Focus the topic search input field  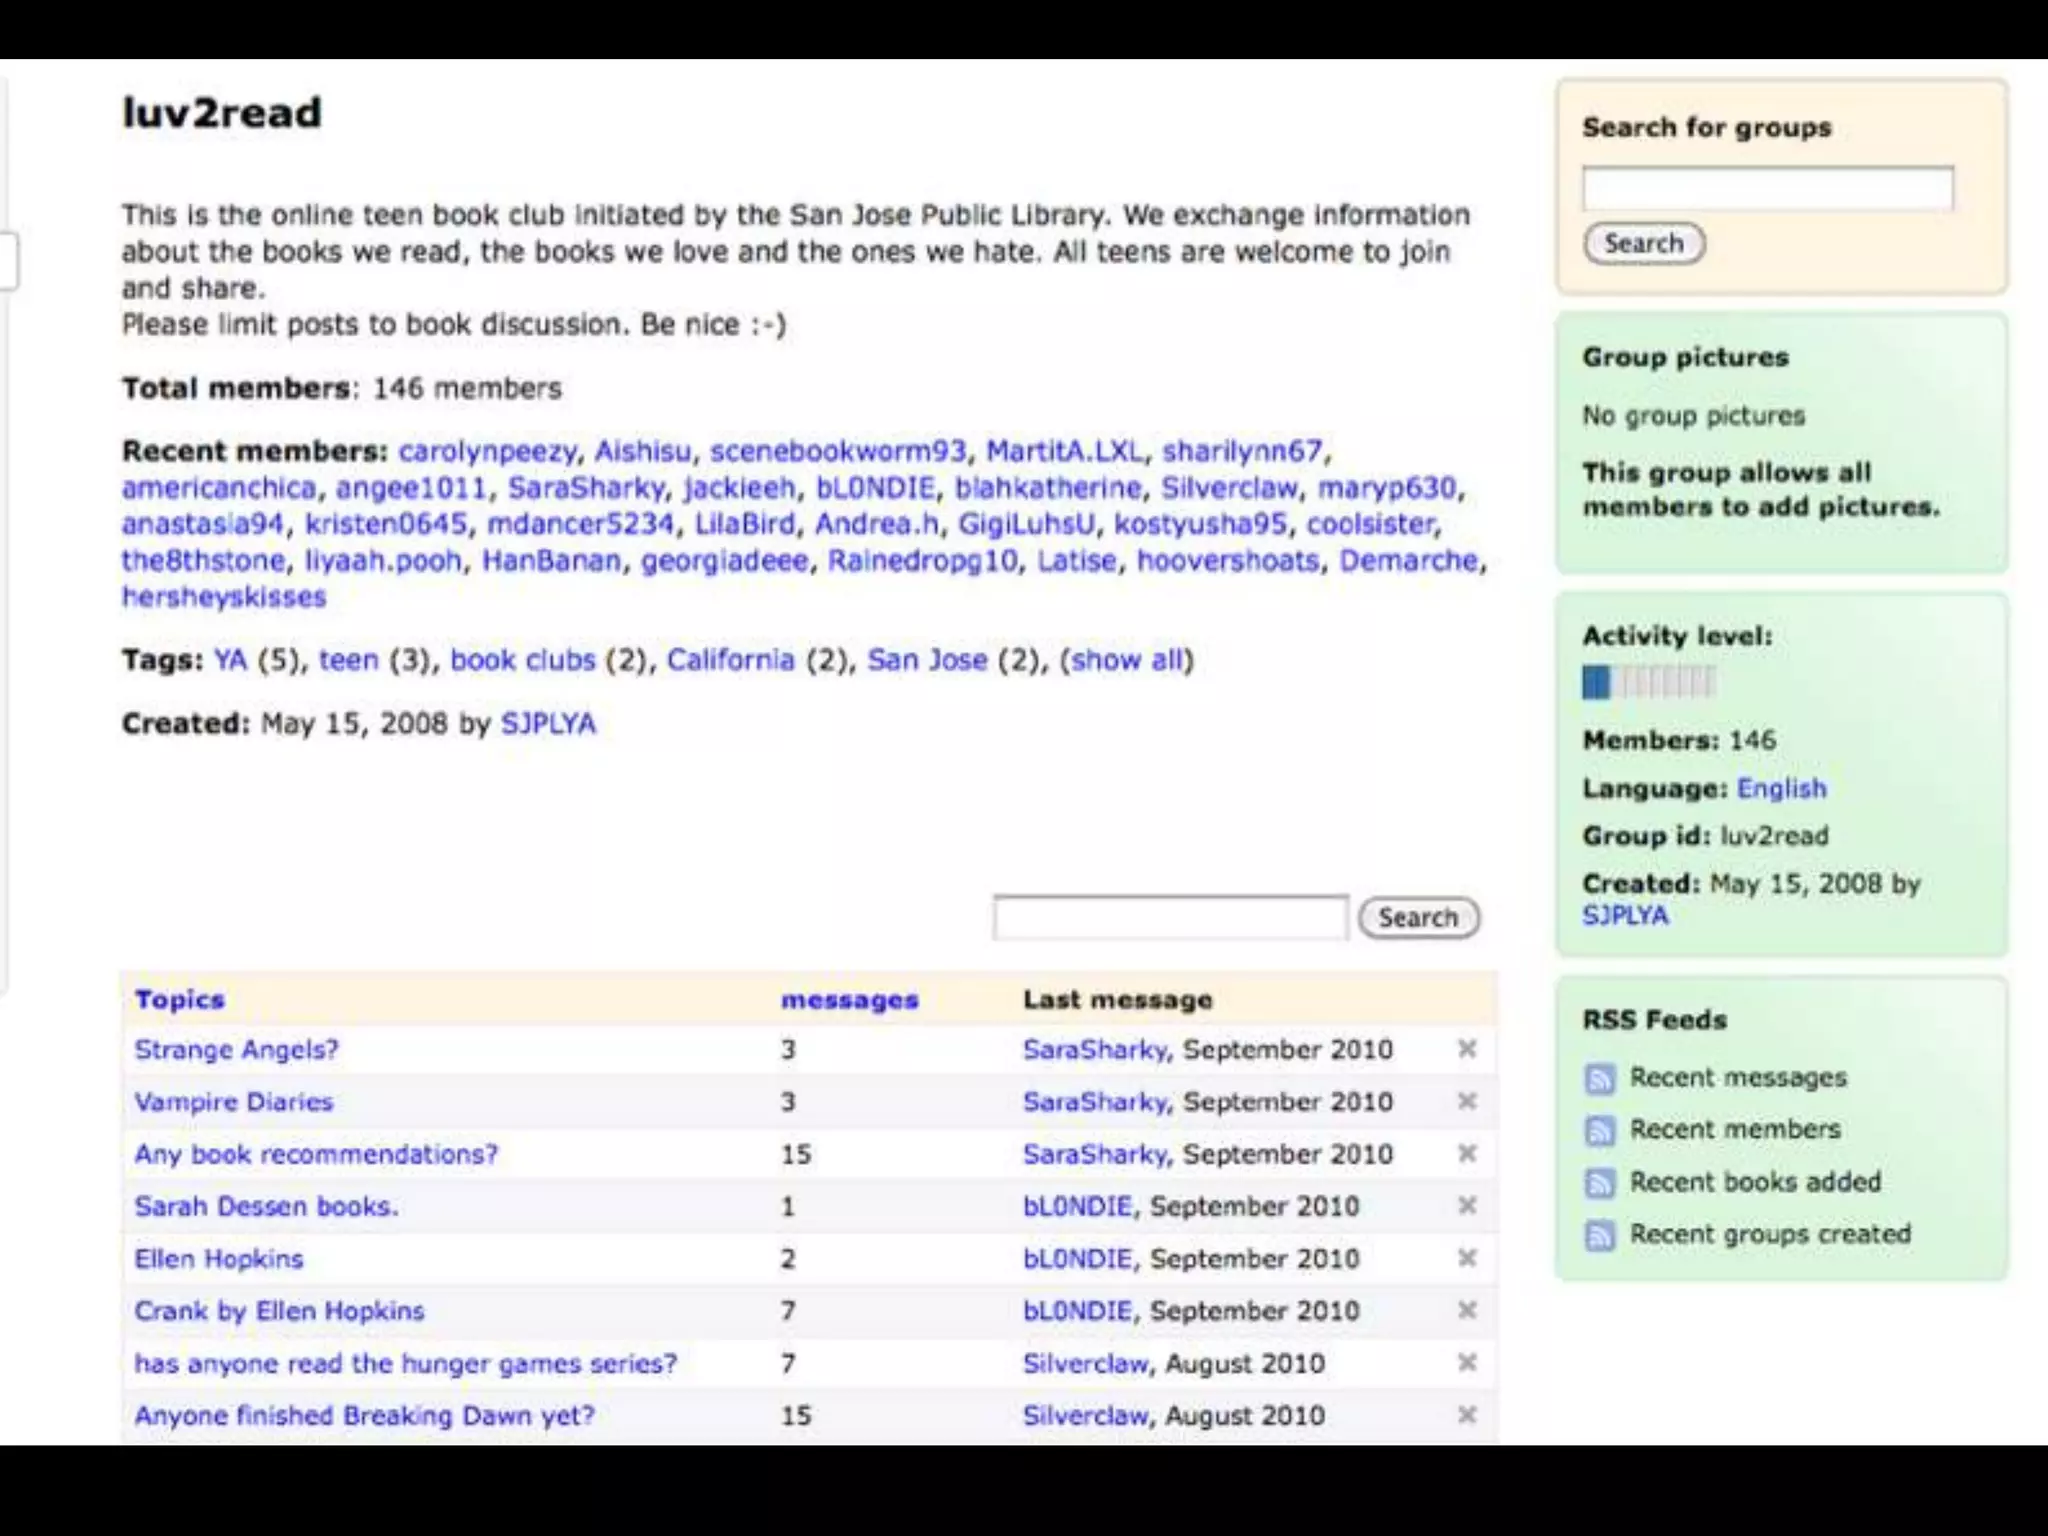1170,917
